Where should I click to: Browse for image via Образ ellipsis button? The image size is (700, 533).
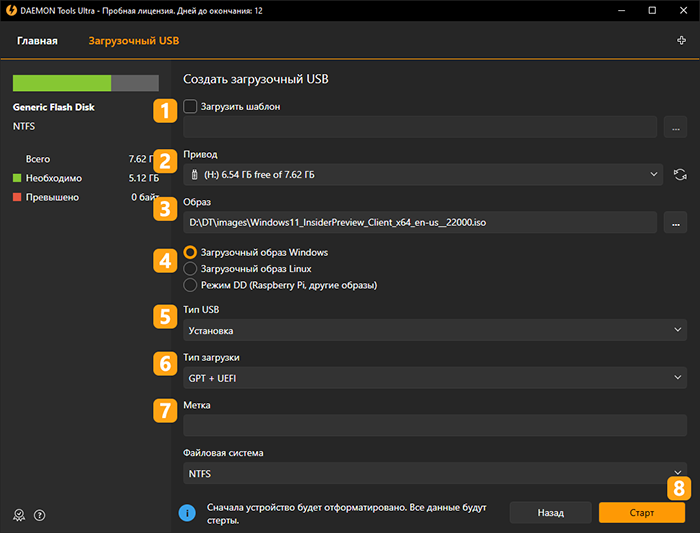tap(675, 222)
